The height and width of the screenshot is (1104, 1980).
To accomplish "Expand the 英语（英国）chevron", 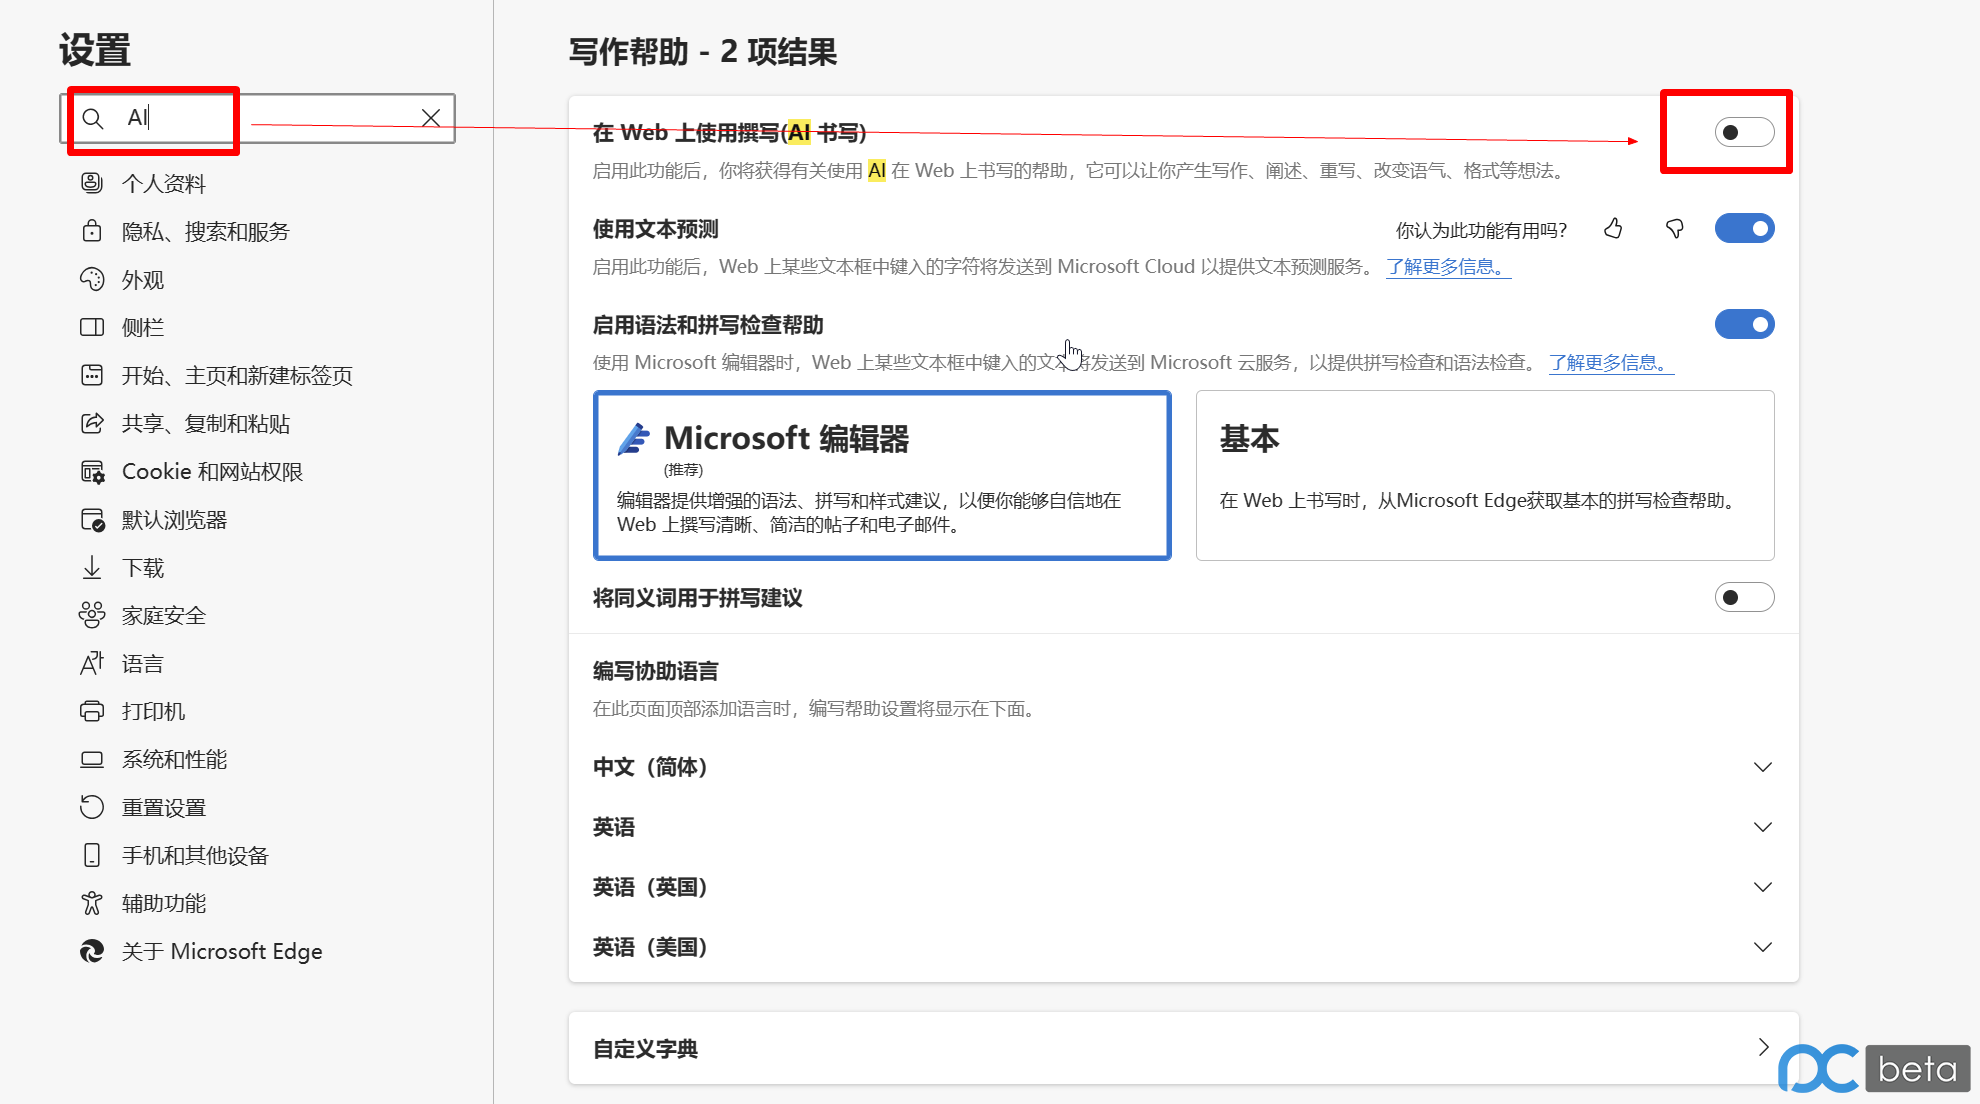I will tap(1763, 887).
